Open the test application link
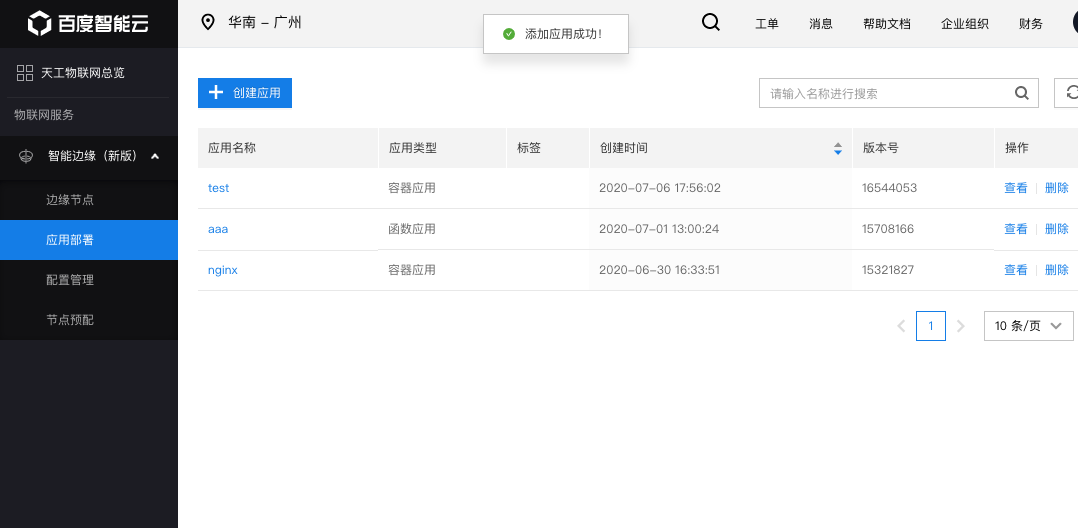The width and height of the screenshot is (1078, 528). click(219, 188)
